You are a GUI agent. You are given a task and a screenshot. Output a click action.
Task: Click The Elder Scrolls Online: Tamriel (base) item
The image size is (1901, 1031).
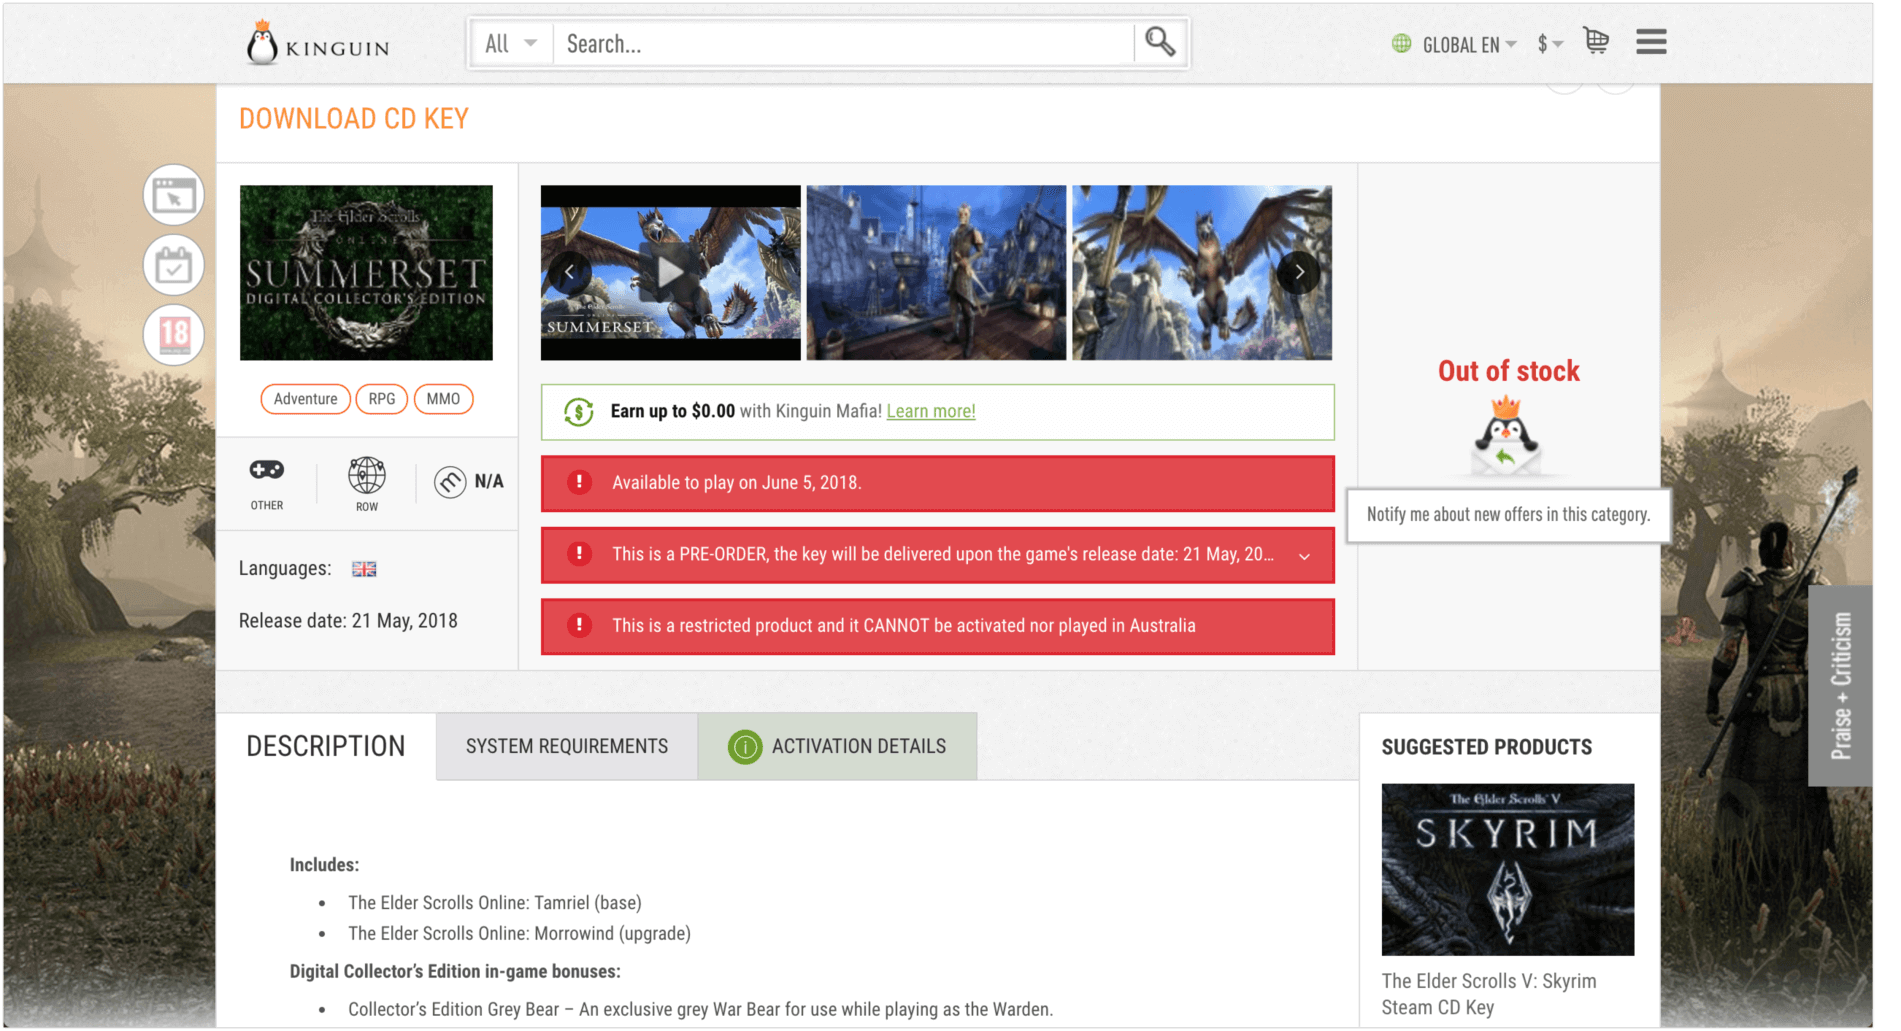pos(495,903)
